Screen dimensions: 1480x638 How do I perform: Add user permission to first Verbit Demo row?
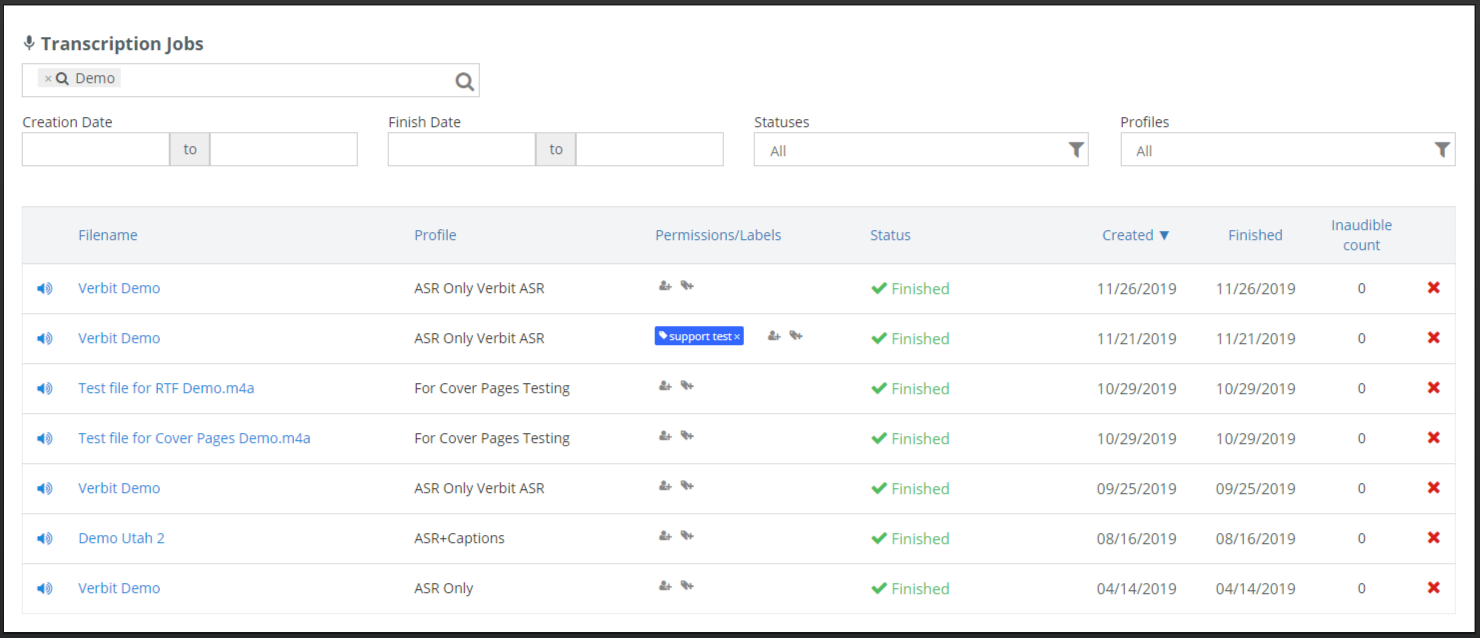click(665, 286)
